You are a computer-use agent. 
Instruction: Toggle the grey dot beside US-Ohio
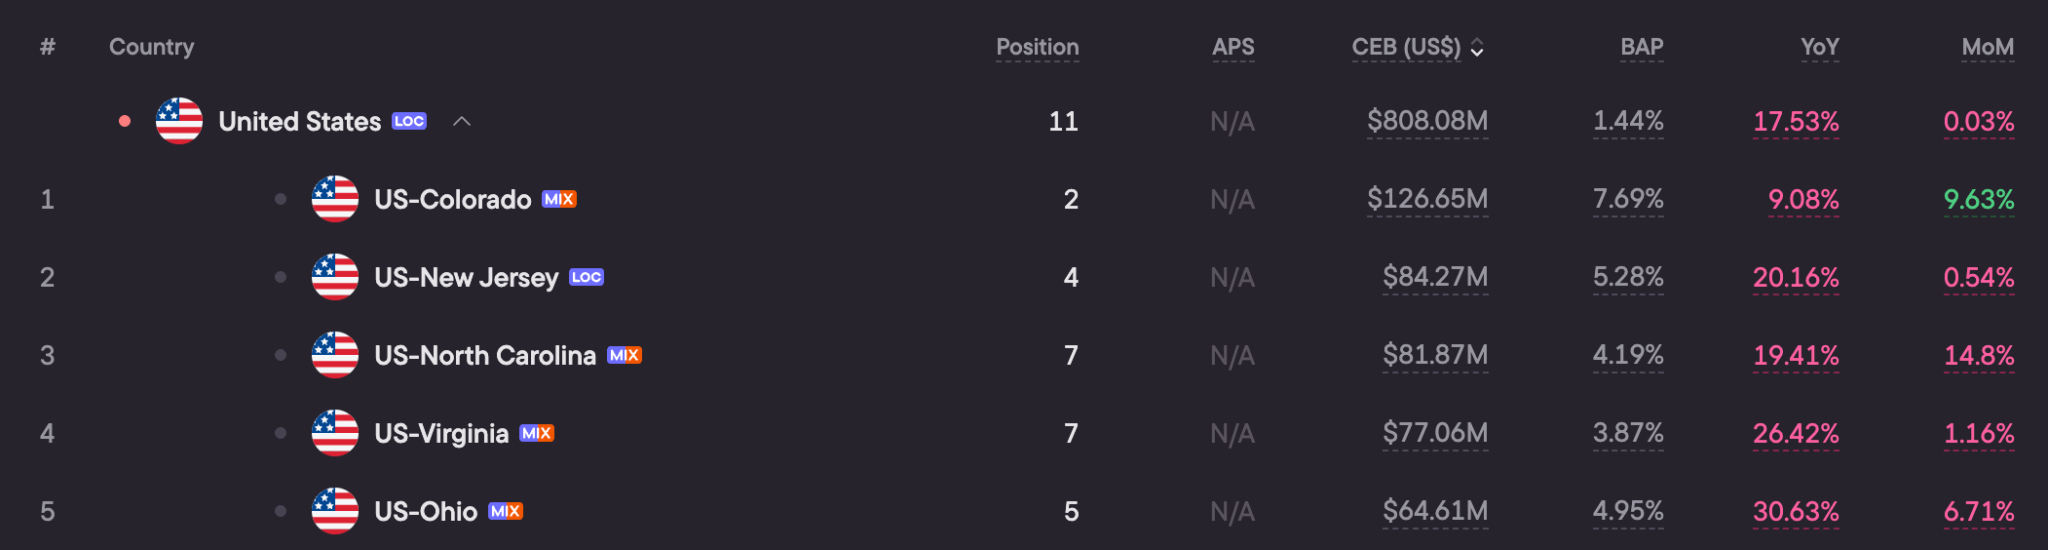pos(280,511)
